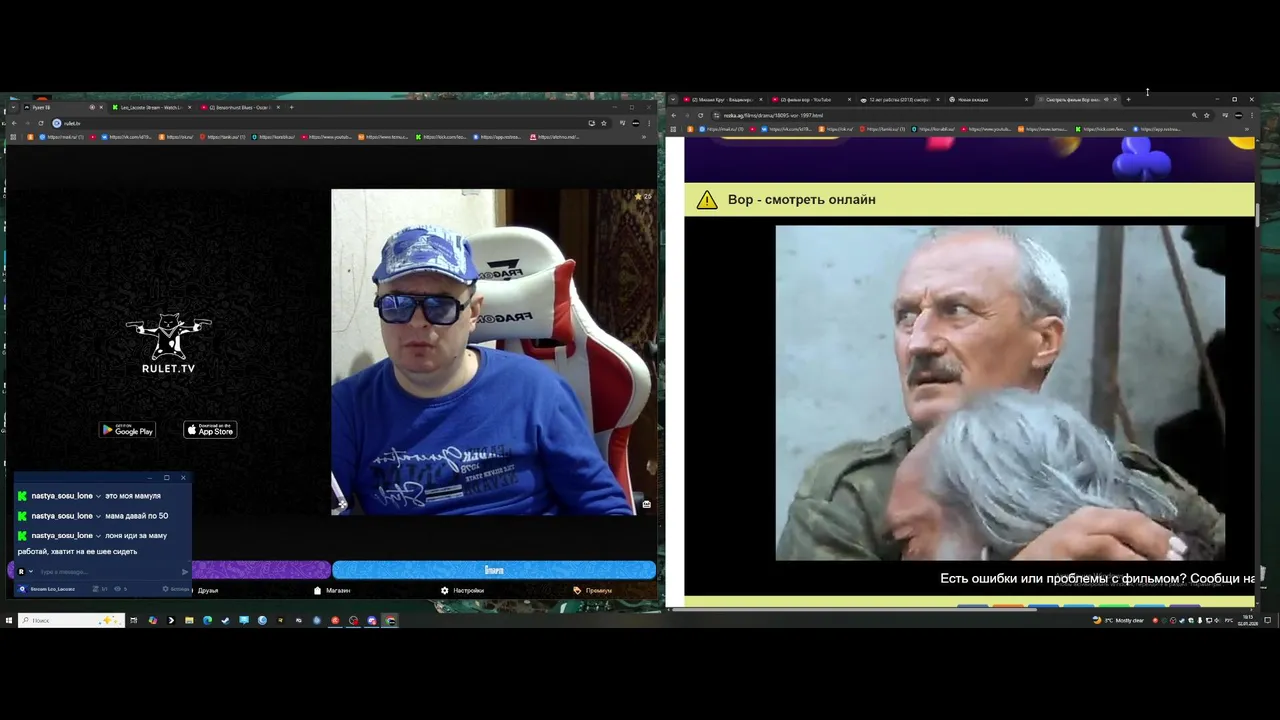Open tab search dropdown in left browser

(13, 107)
